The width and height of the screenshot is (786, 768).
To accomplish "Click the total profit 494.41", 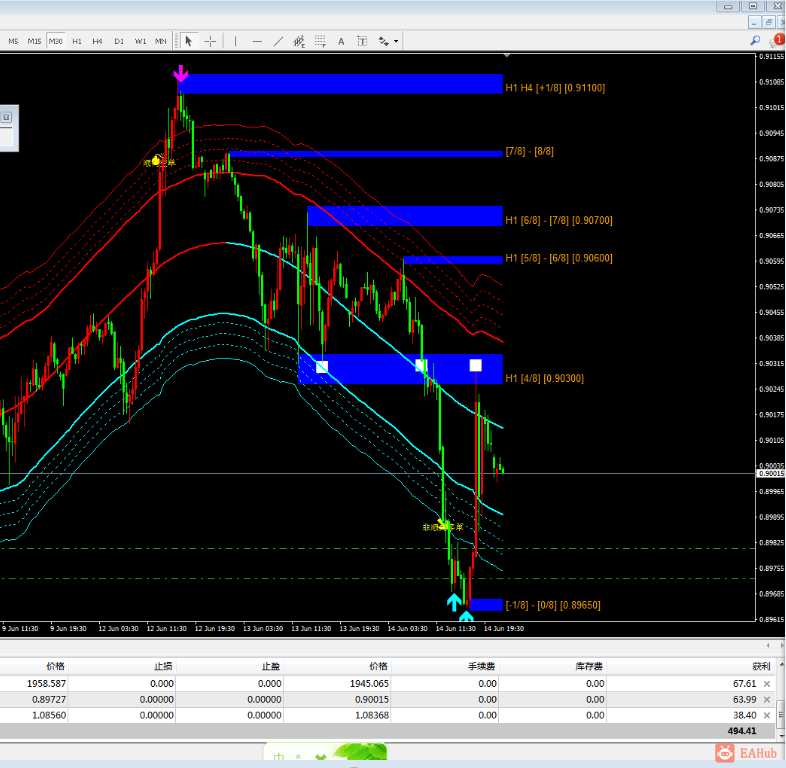I will pos(741,731).
